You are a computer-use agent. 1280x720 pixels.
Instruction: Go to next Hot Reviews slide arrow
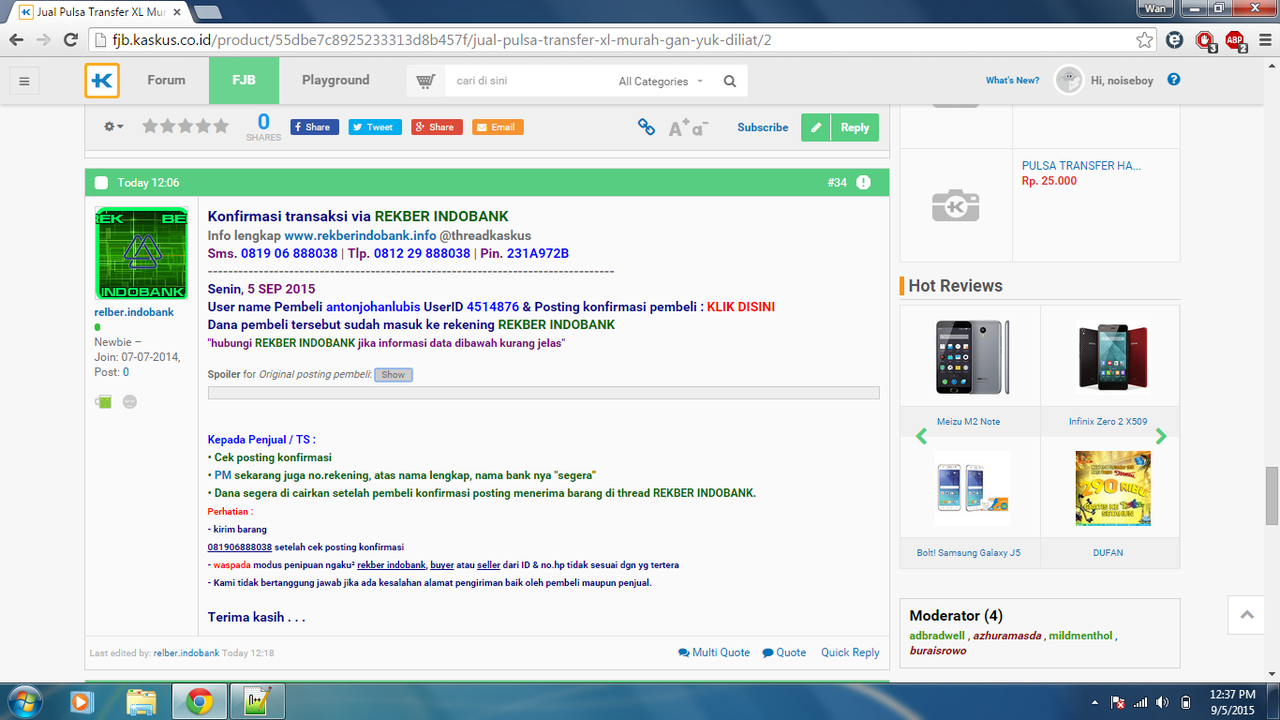pos(1161,436)
